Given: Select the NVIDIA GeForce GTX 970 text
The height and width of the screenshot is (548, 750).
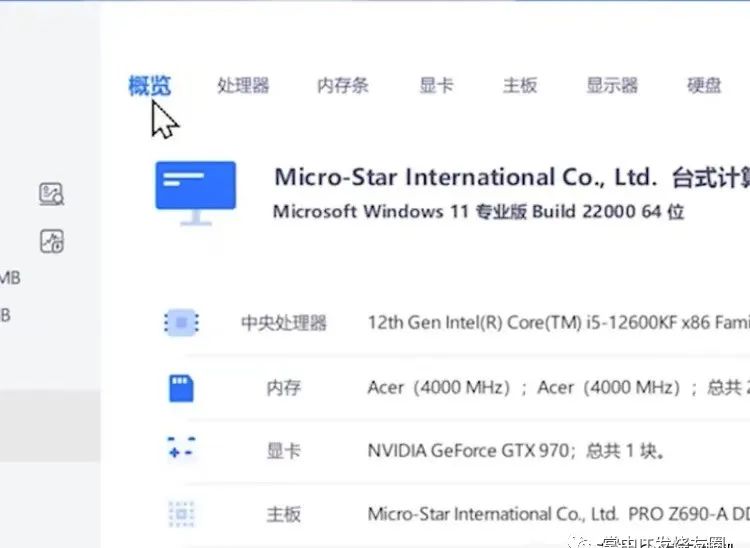Looking at the screenshot, I should point(516,451).
